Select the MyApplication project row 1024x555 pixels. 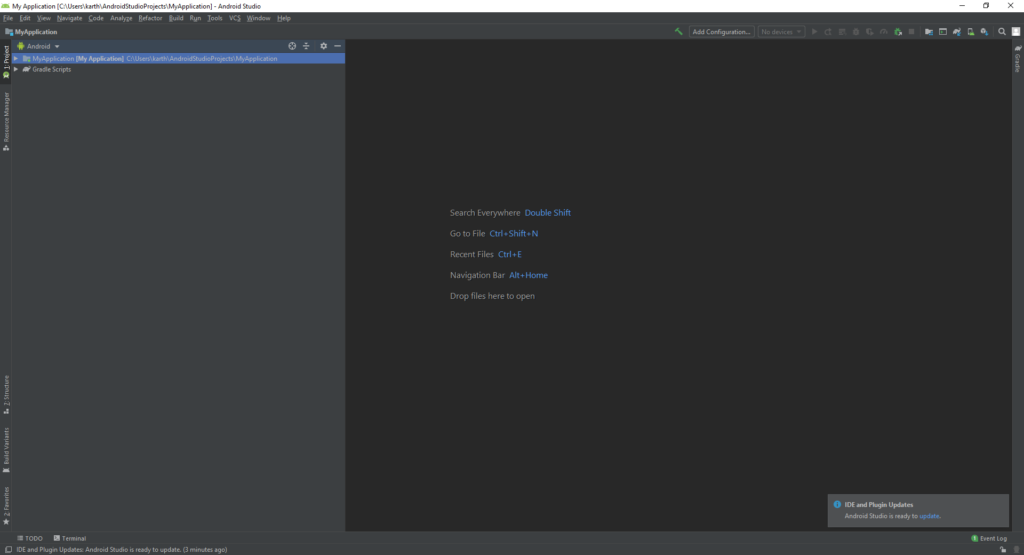click(x=178, y=59)
